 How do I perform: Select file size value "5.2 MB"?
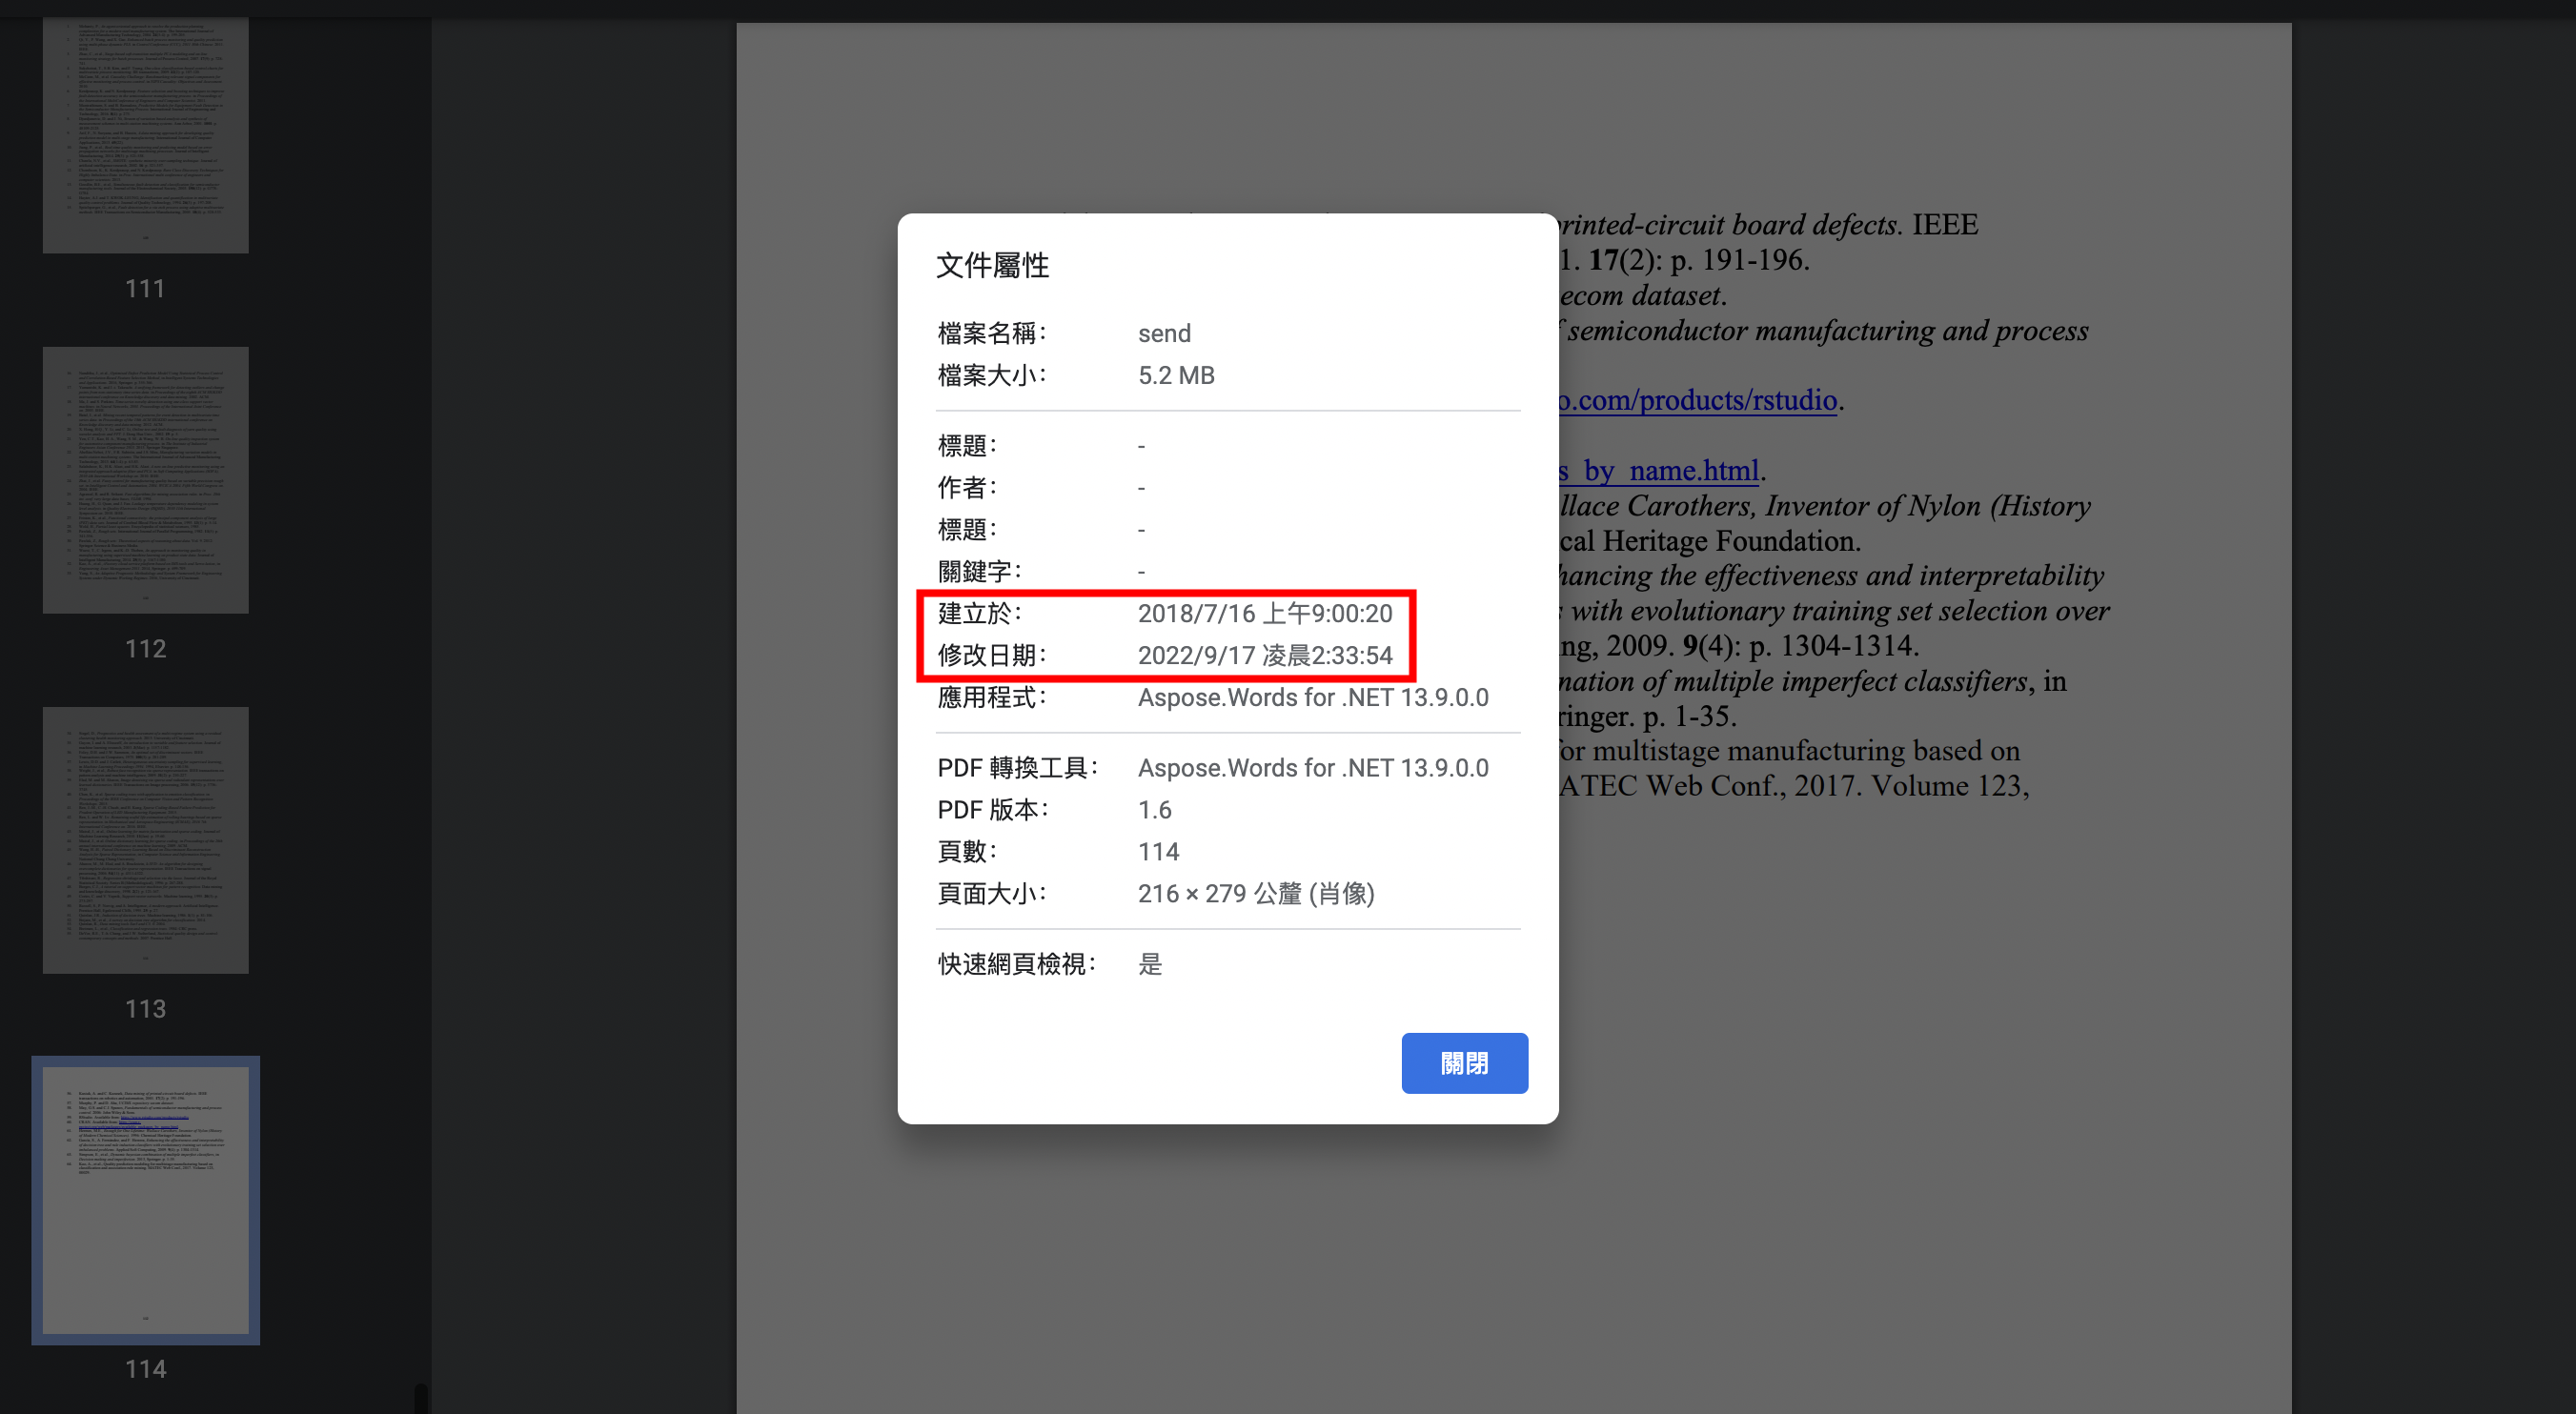pyautogui.click(x=1176, y=375)
